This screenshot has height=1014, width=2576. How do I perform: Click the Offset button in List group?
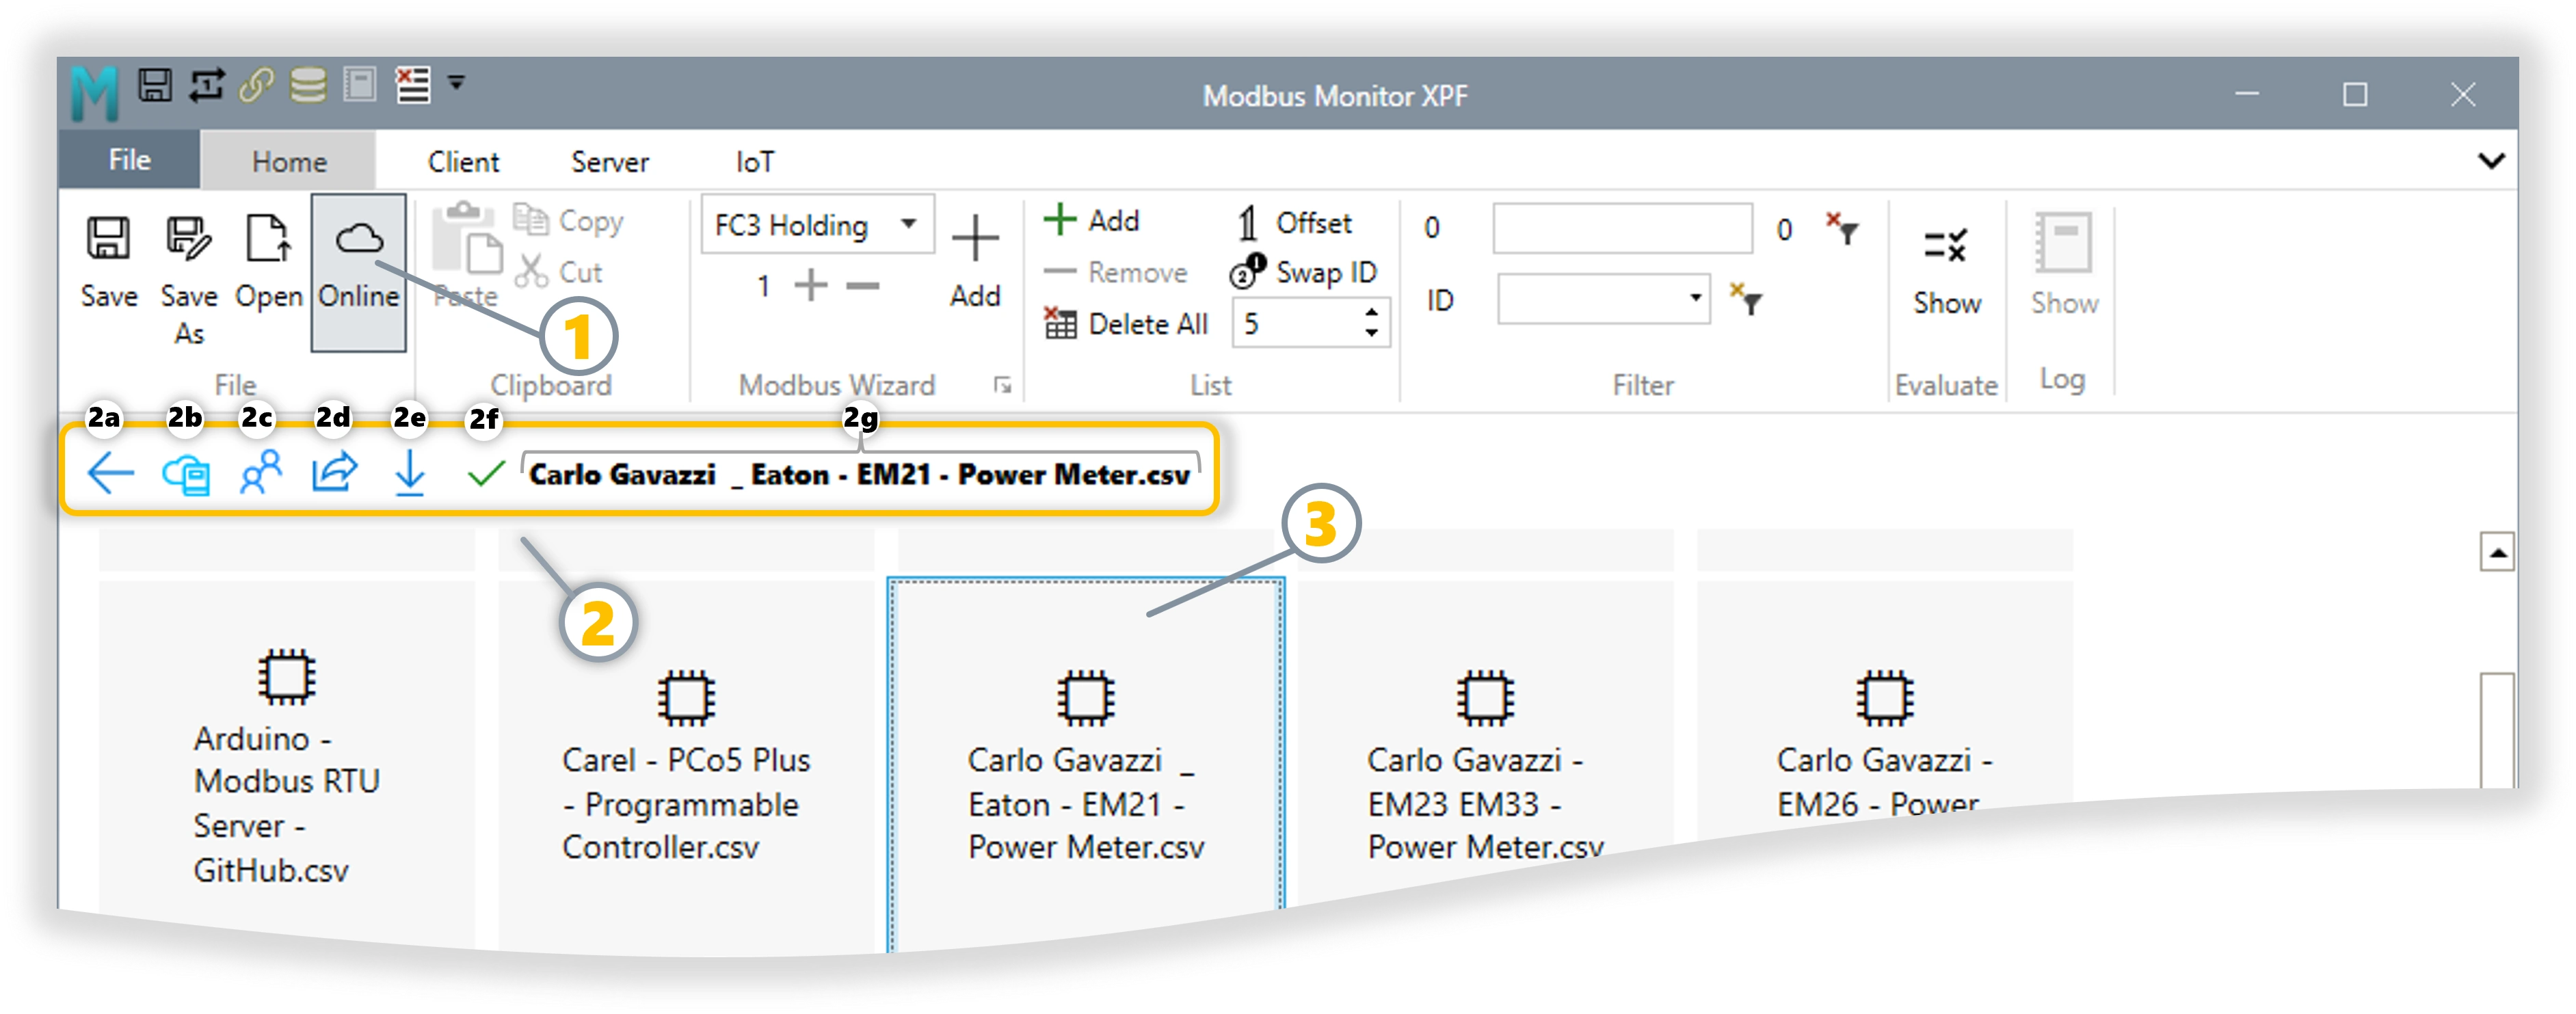click(x=1294, y=223)
